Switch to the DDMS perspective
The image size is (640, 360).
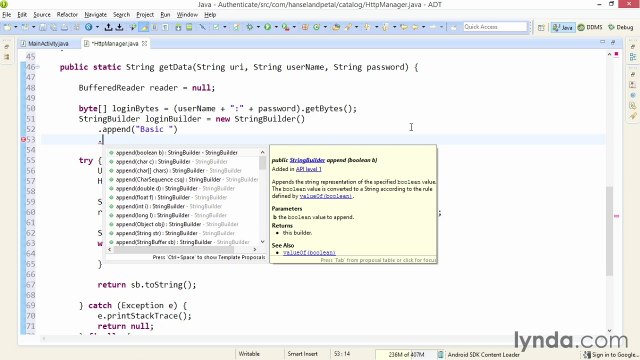[590, 27]
